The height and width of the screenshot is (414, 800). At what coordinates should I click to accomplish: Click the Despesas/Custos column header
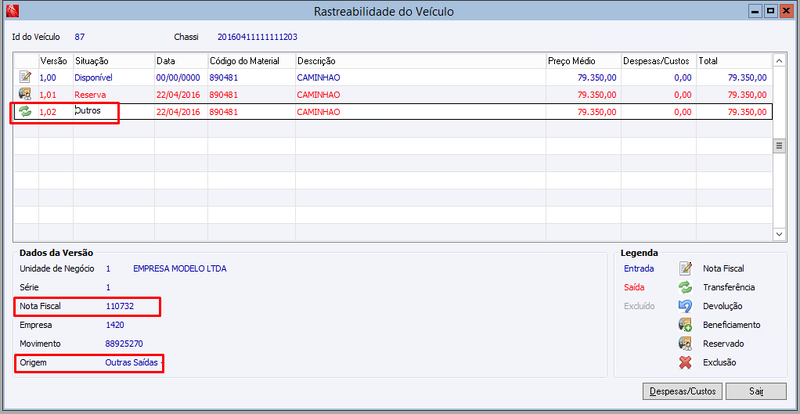(659, 61)
